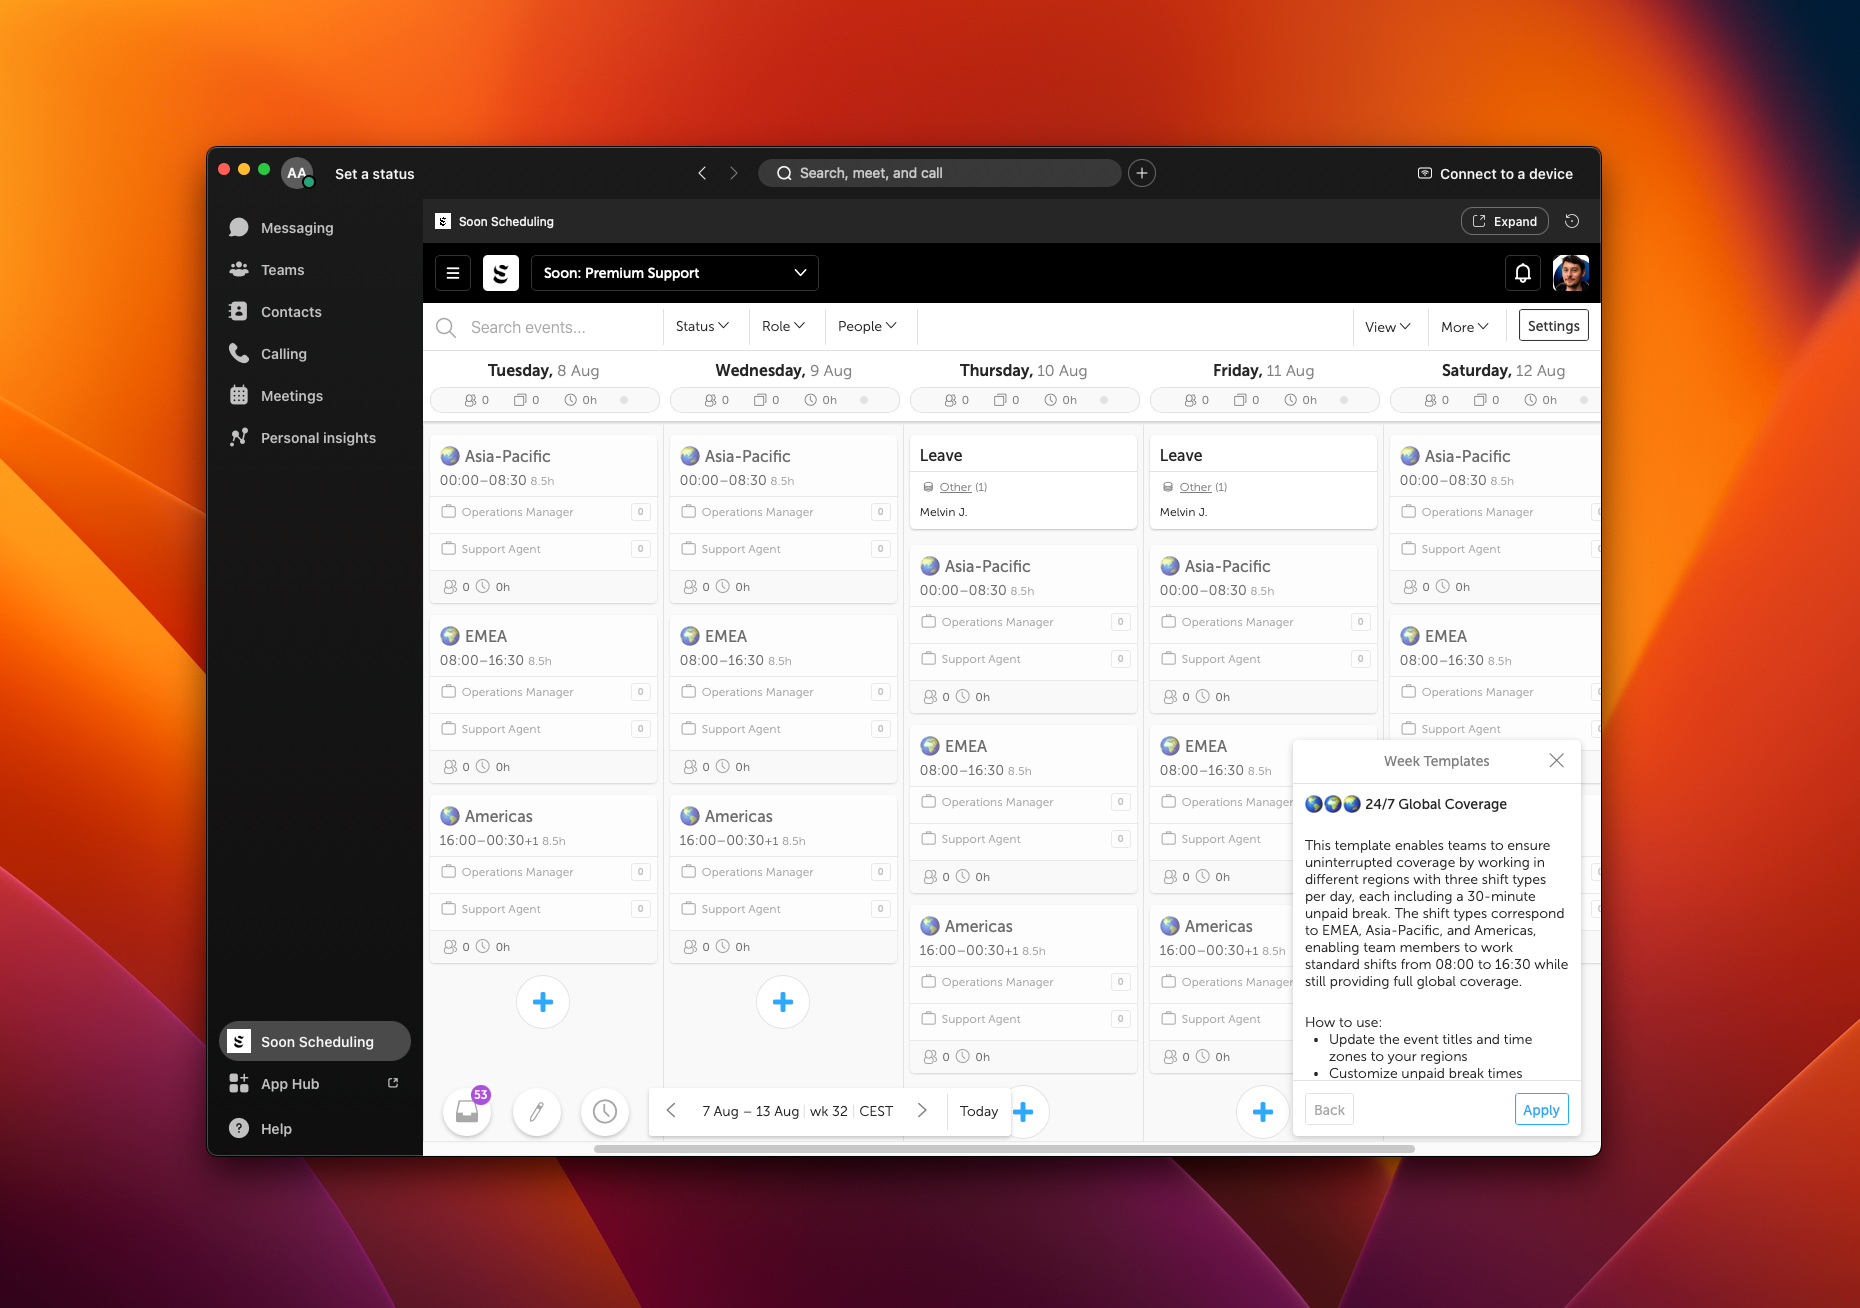
Task: Select Support Agent role in Wednesday's Americas shift
Action: click(x=783, y=909)
